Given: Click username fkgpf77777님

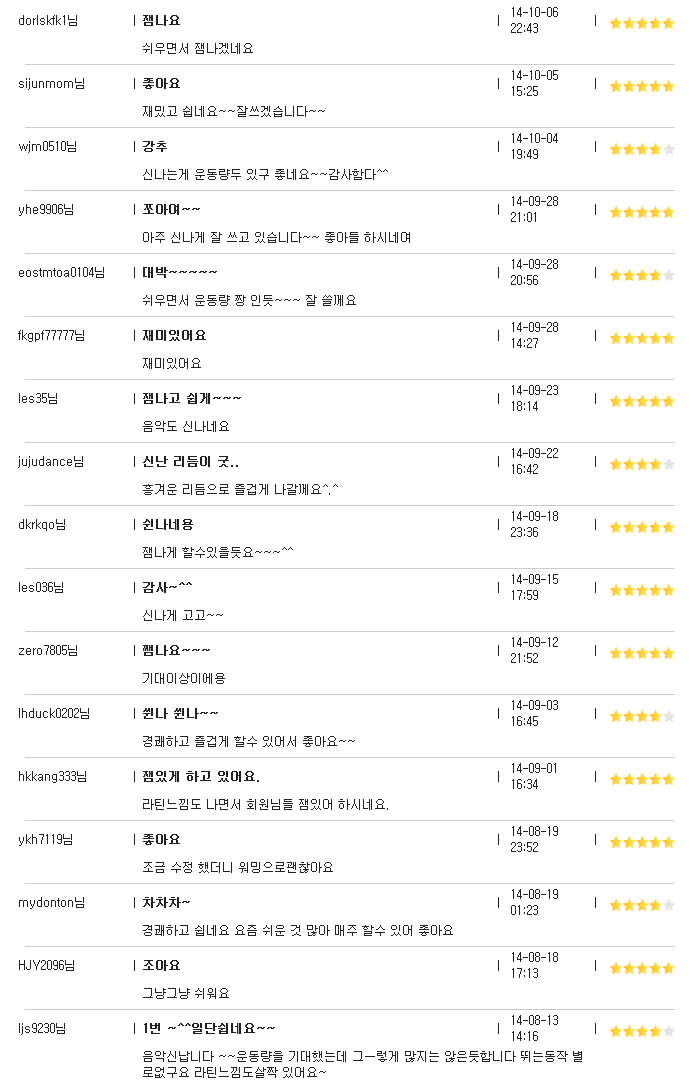Looking at the screenshot, I should (x=52, y=336).
